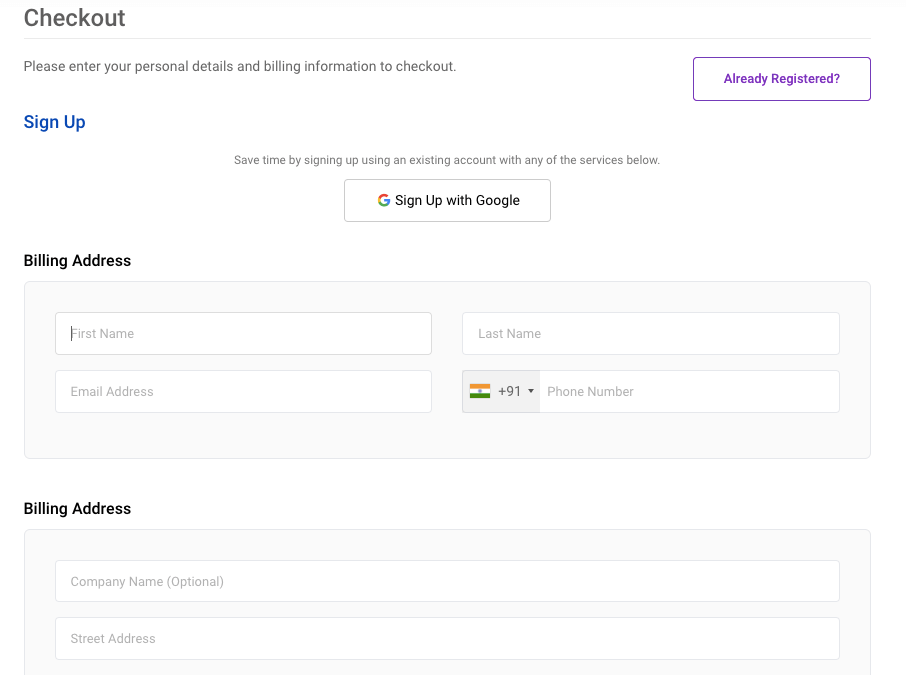906x675 pixels.
Task: Click the Phone Number input
Action: 690,391
